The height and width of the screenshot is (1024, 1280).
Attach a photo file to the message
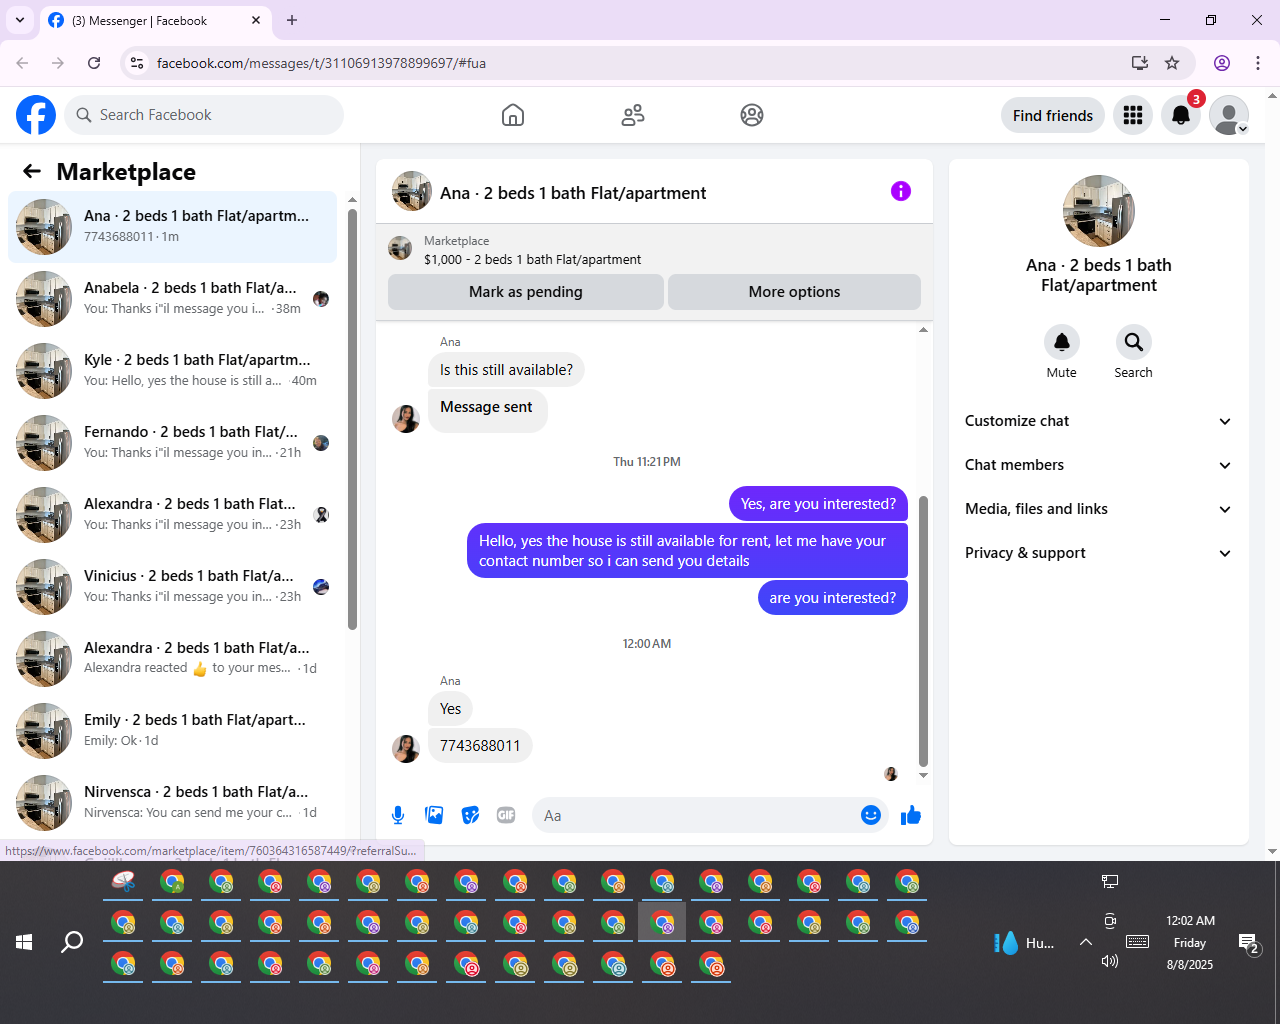pyautogui.click(x=434, y=815)
